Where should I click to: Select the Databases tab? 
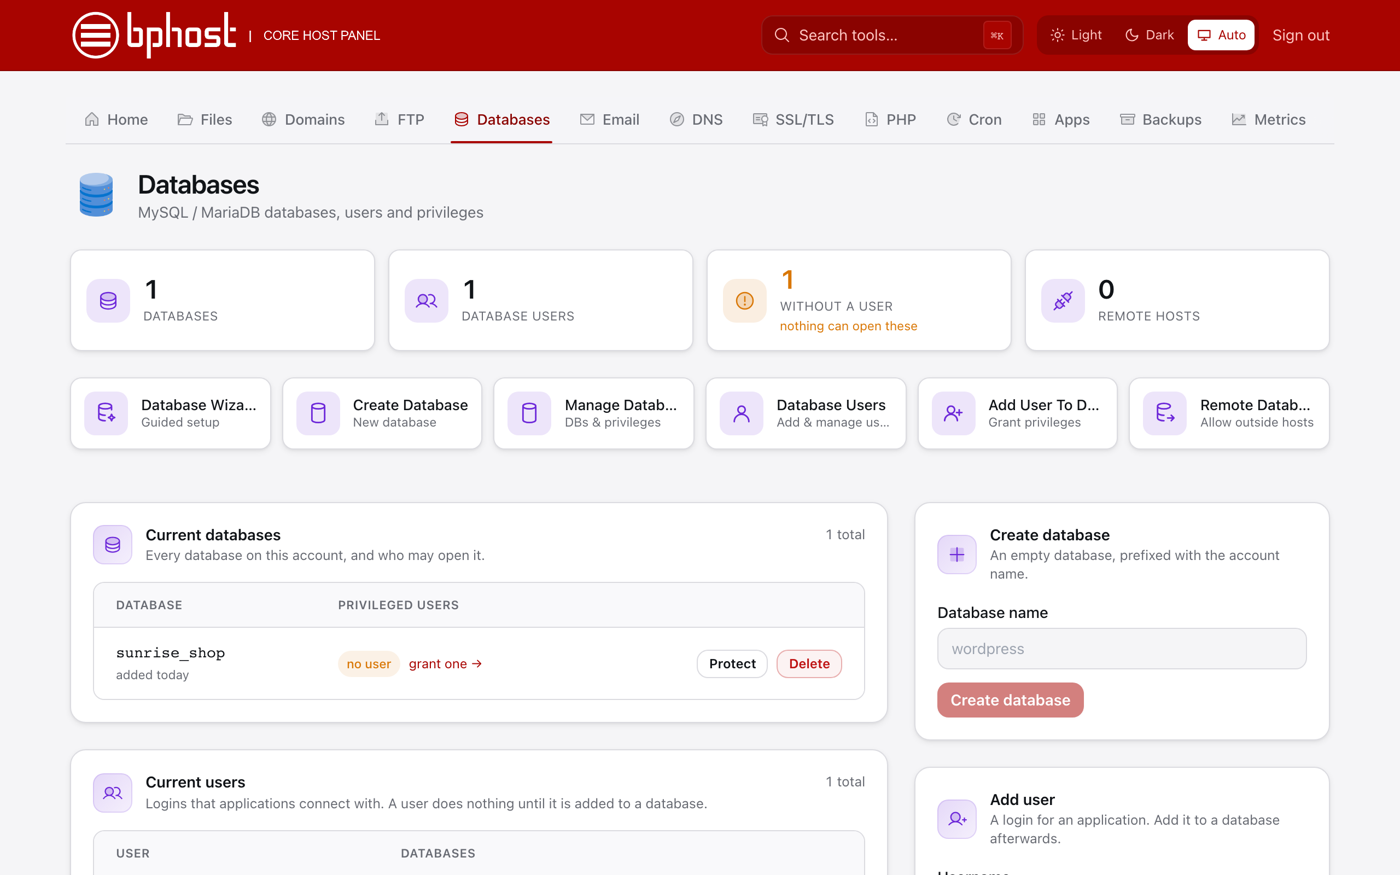tap(501, 119)
